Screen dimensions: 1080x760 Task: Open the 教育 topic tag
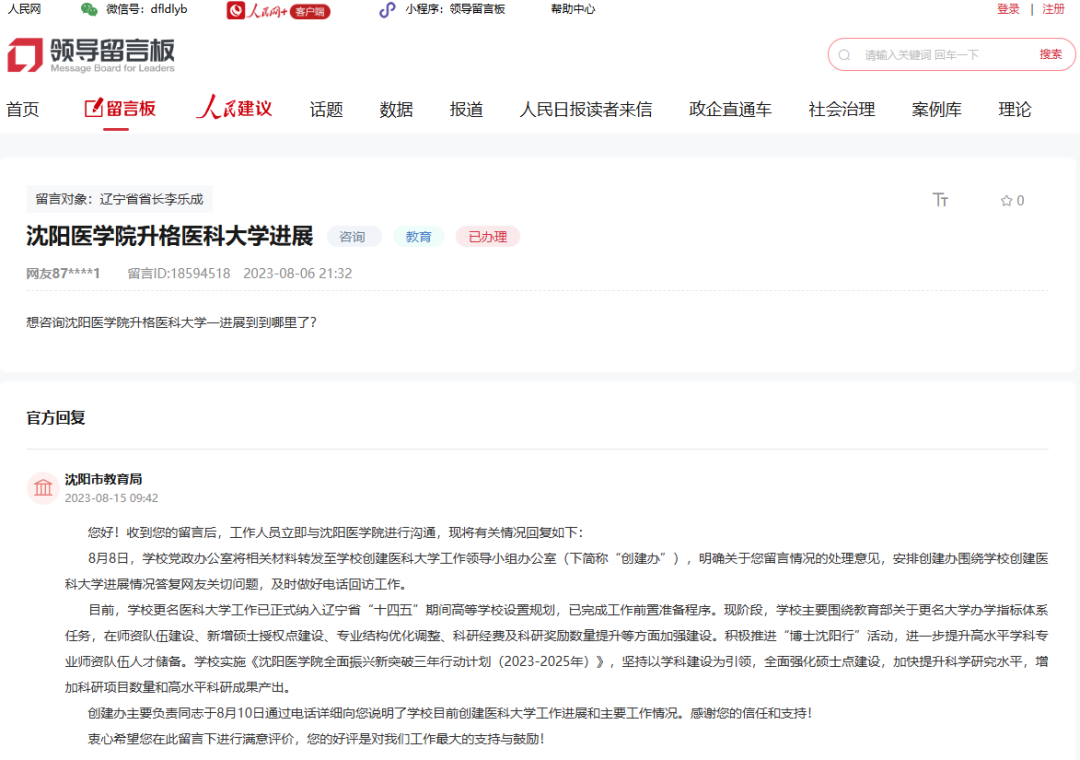click(x=418, y=236)
